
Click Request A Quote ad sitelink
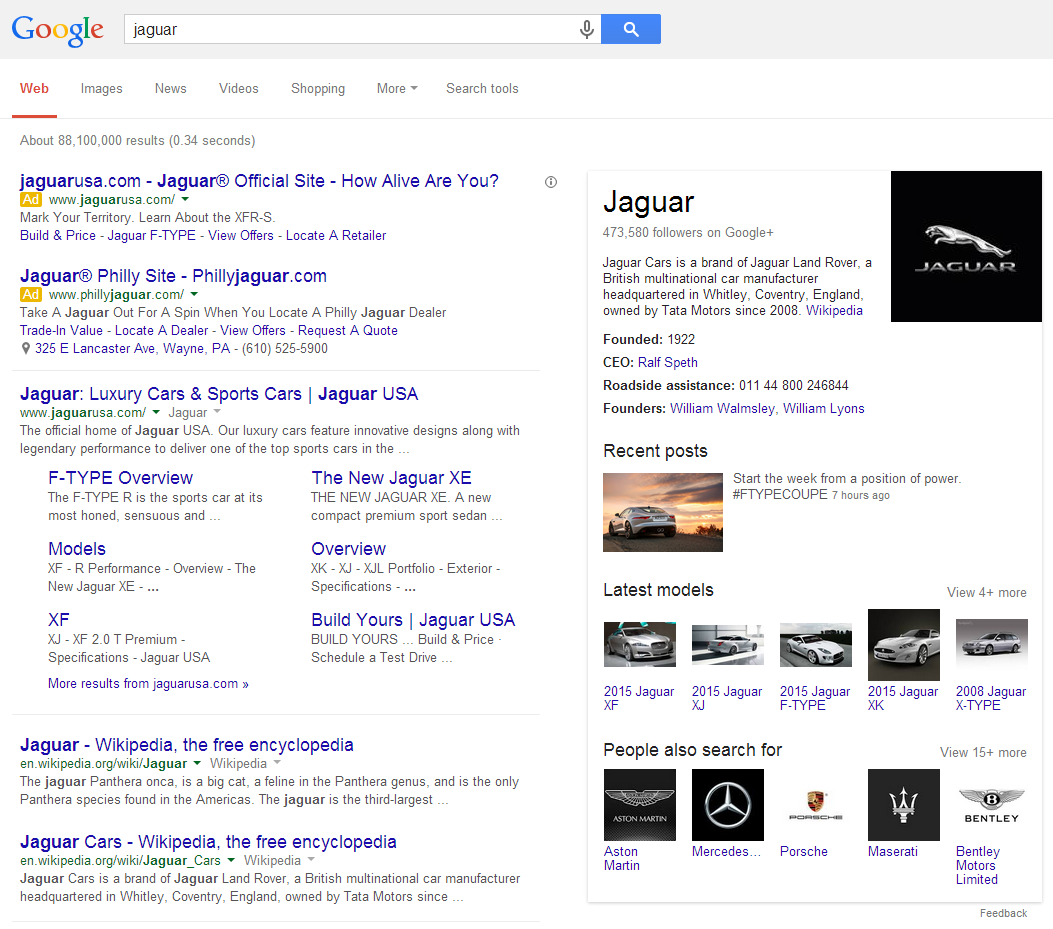[348, 330]
